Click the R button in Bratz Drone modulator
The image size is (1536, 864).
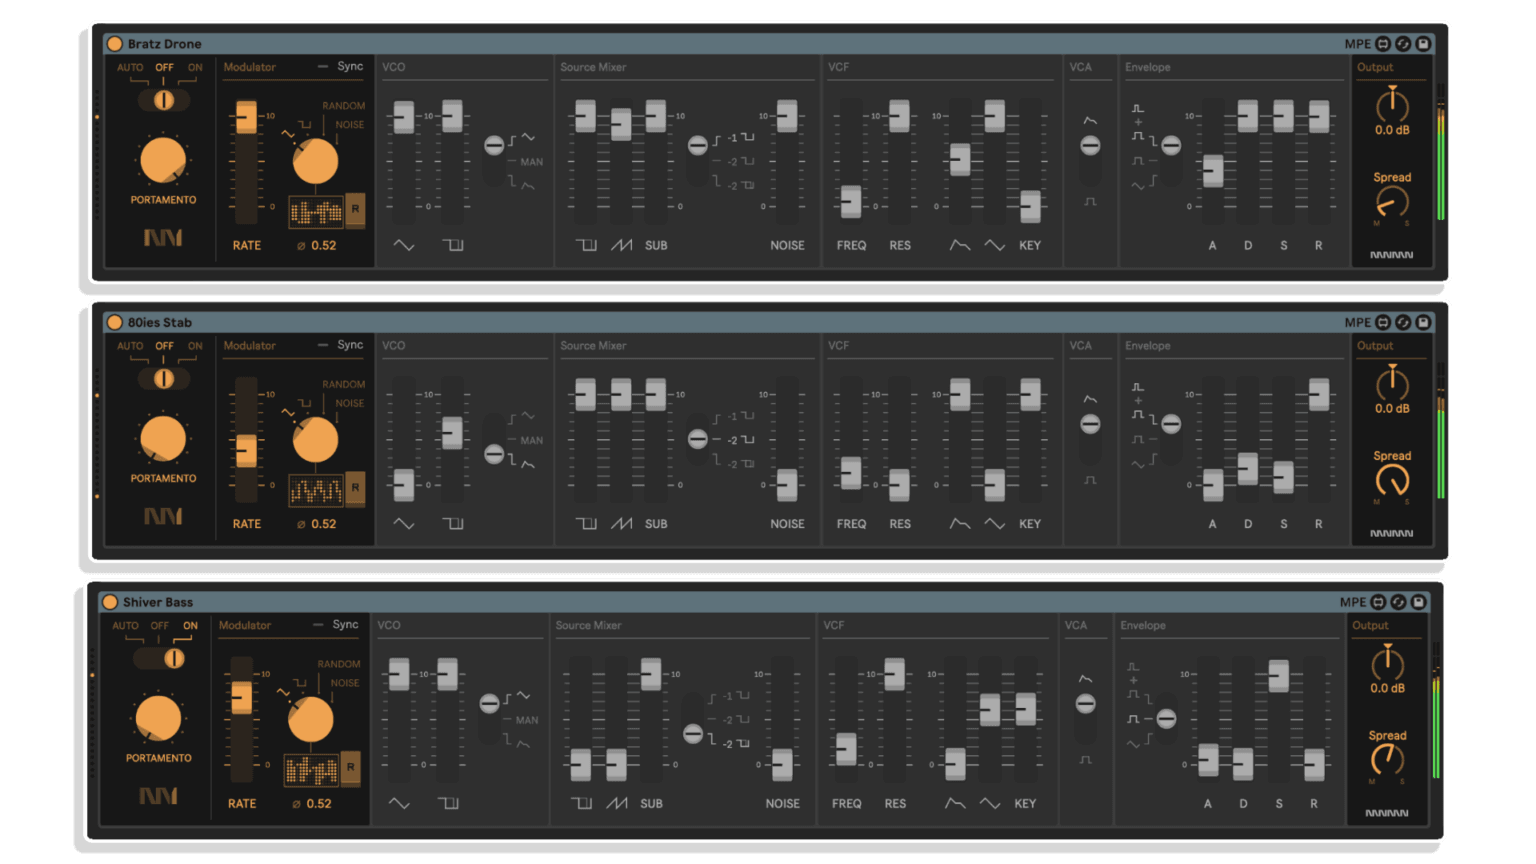[355, 210]
